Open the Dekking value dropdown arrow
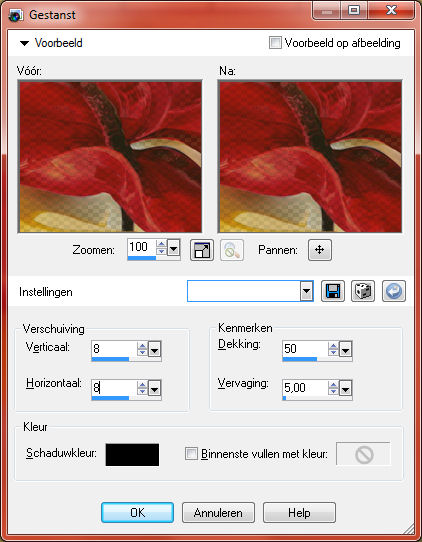422x542 pixels. tap(345, 349)
